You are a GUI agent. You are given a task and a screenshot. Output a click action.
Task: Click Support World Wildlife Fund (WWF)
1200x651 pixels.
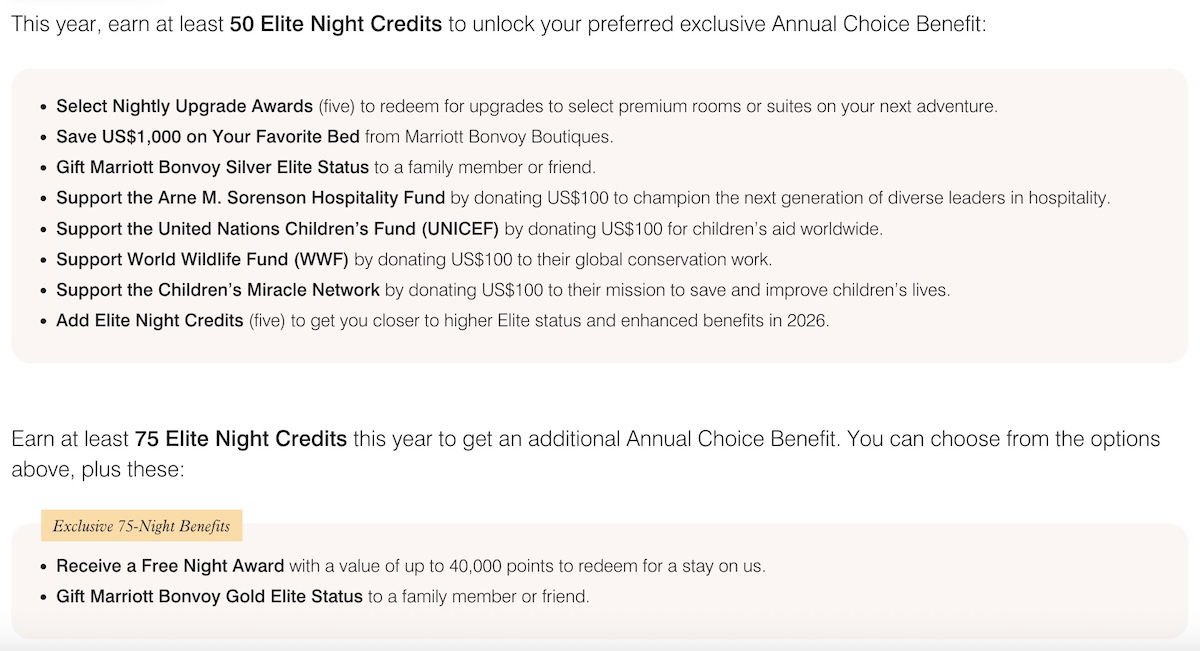click(x=202, y=260)
